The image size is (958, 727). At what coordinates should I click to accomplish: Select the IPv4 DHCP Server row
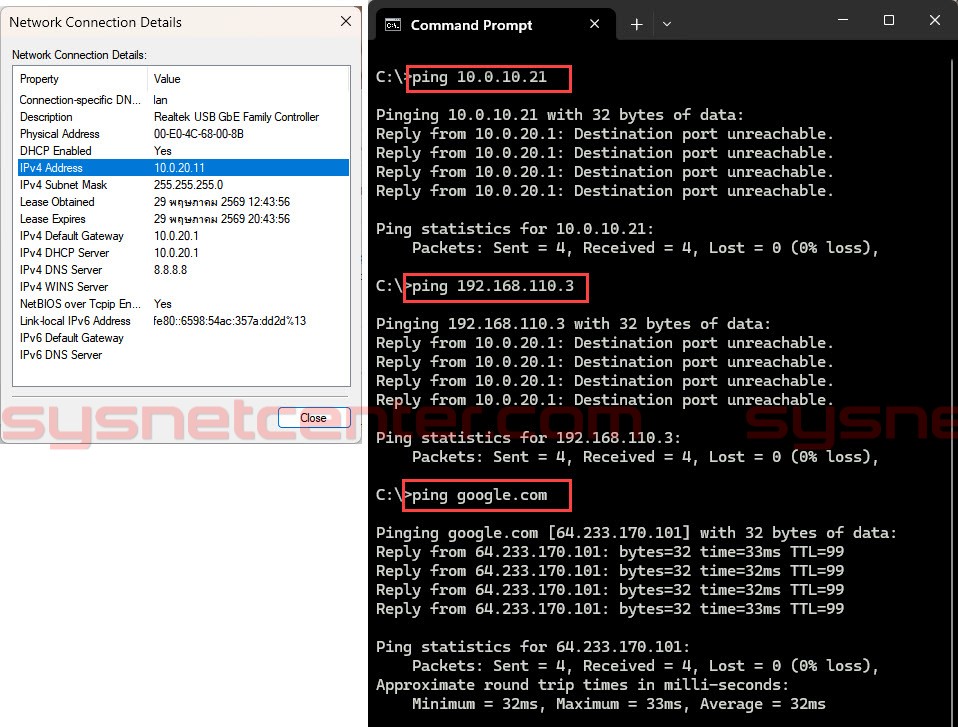coord(183,253)
